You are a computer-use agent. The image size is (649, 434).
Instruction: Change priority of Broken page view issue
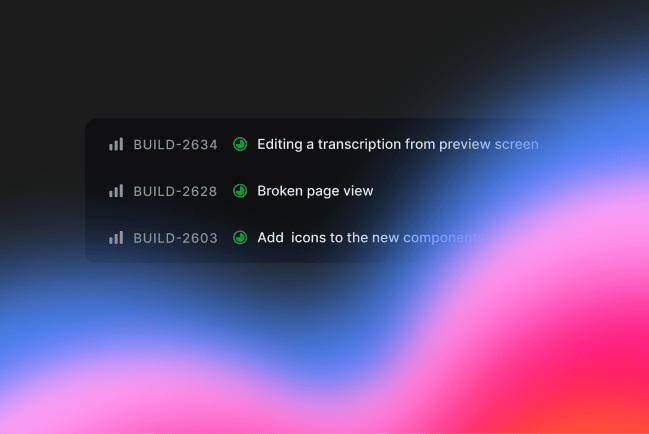(x=116, y=191)
